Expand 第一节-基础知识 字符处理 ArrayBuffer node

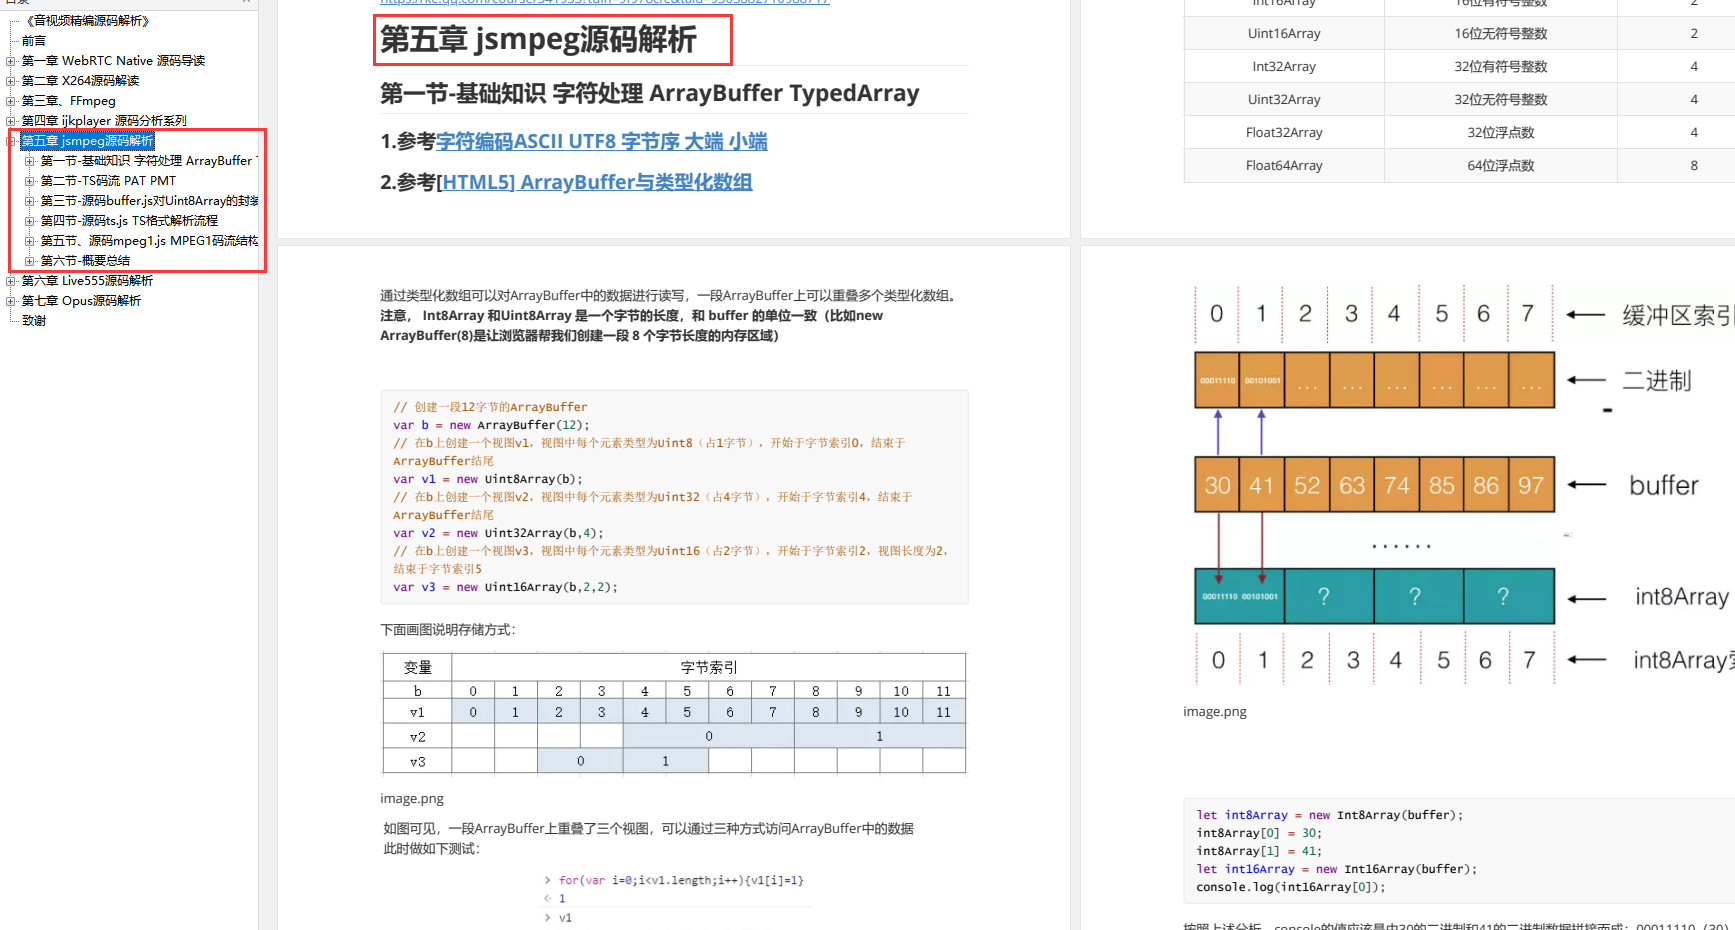point(30,161)
